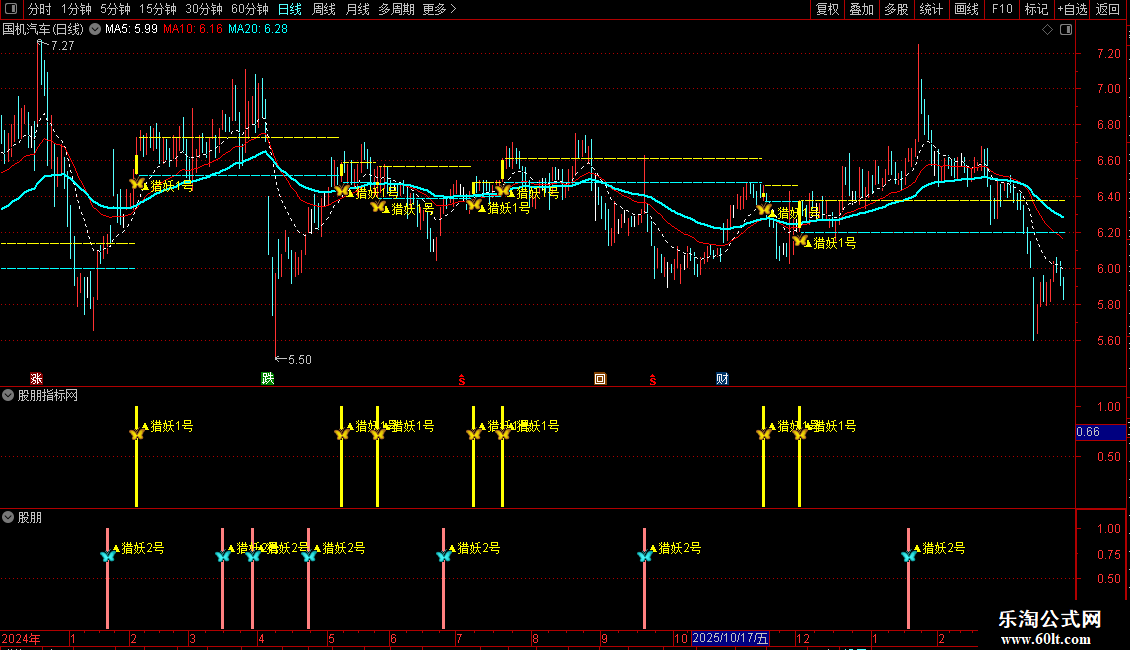This screenshot has width=1130, height=650.
Task: Click the cyan MA20: 6.28 label
Action: tap(258, 29)
